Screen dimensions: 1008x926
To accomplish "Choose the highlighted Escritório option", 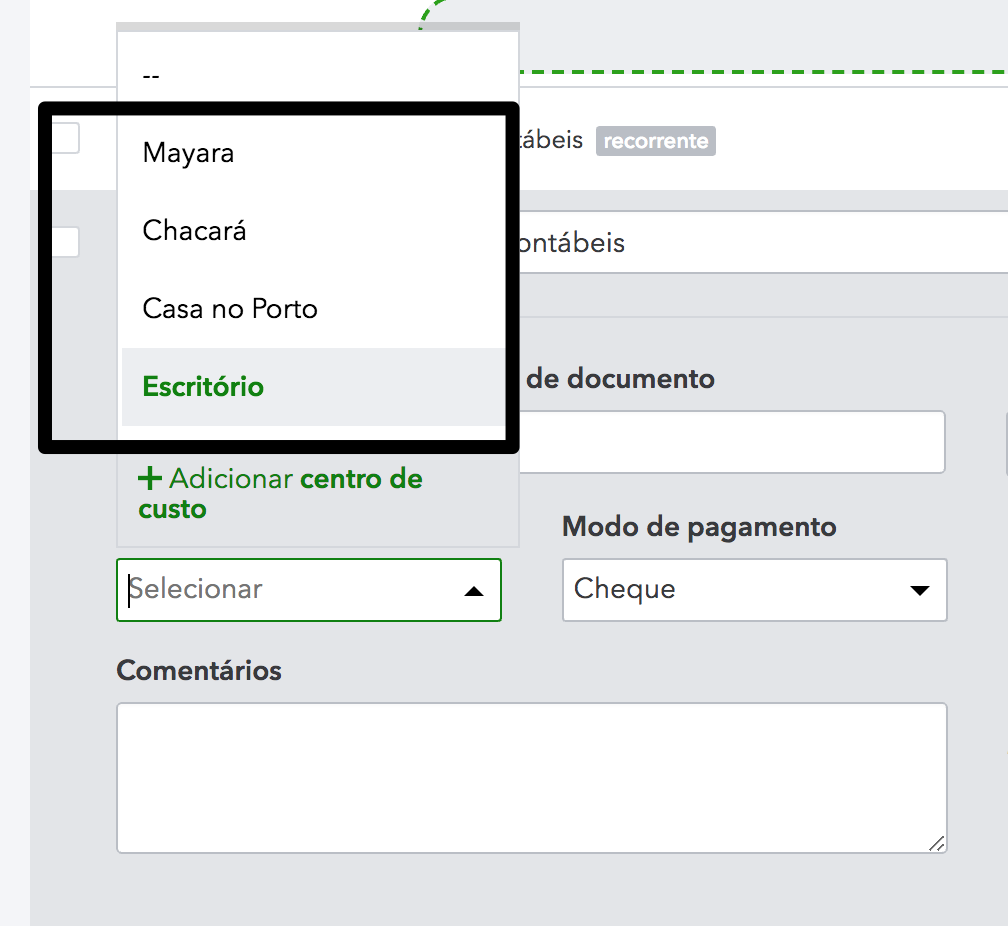I will (204, 387).
